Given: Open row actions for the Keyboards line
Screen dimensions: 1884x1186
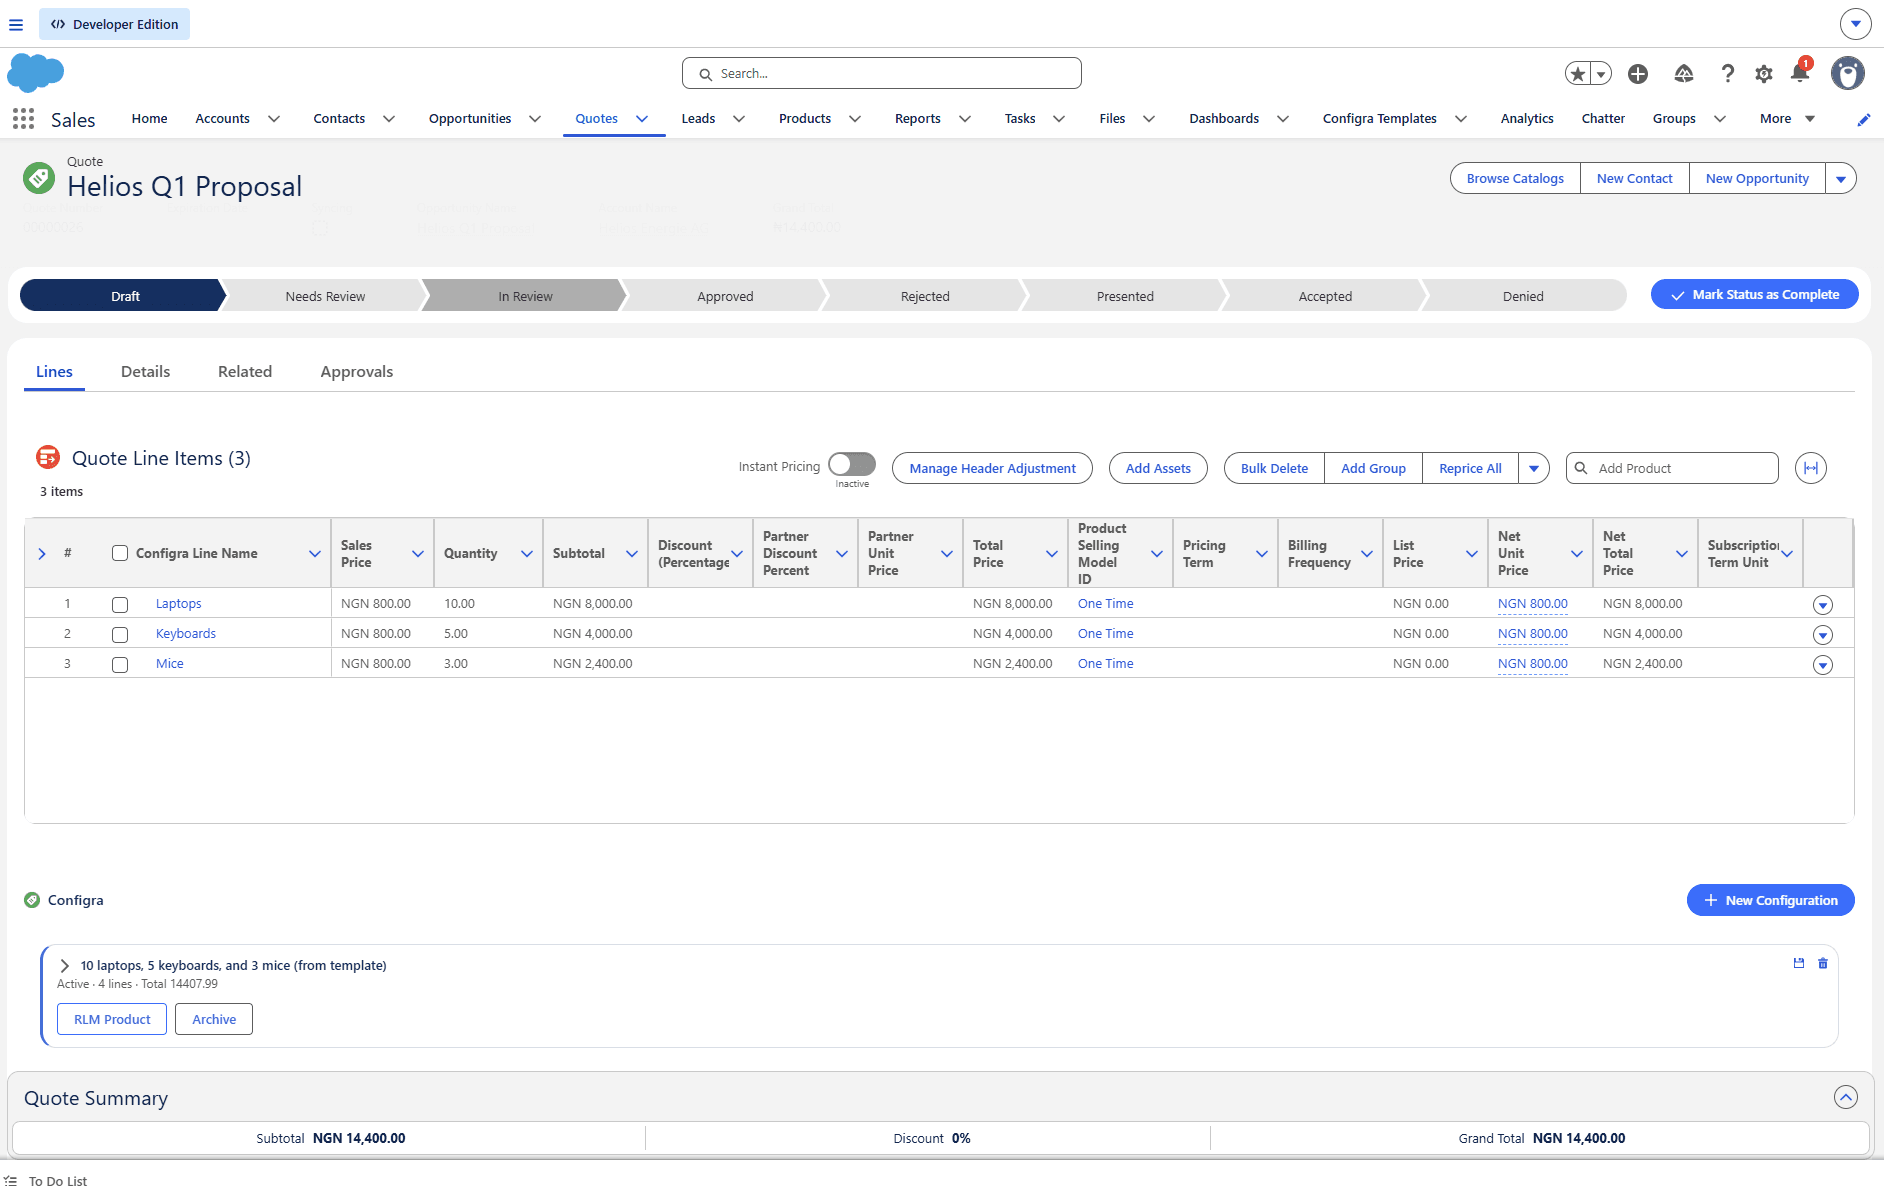Looking at the screenshot, I should 1823,635.
